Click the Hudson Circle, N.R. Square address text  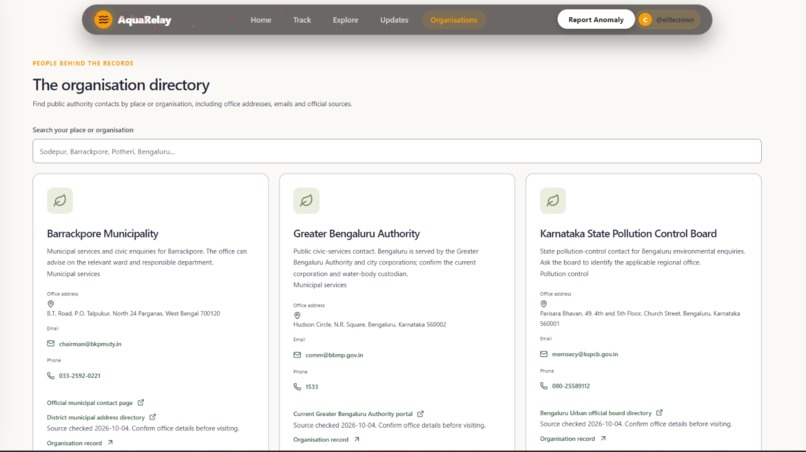(370, 324)
